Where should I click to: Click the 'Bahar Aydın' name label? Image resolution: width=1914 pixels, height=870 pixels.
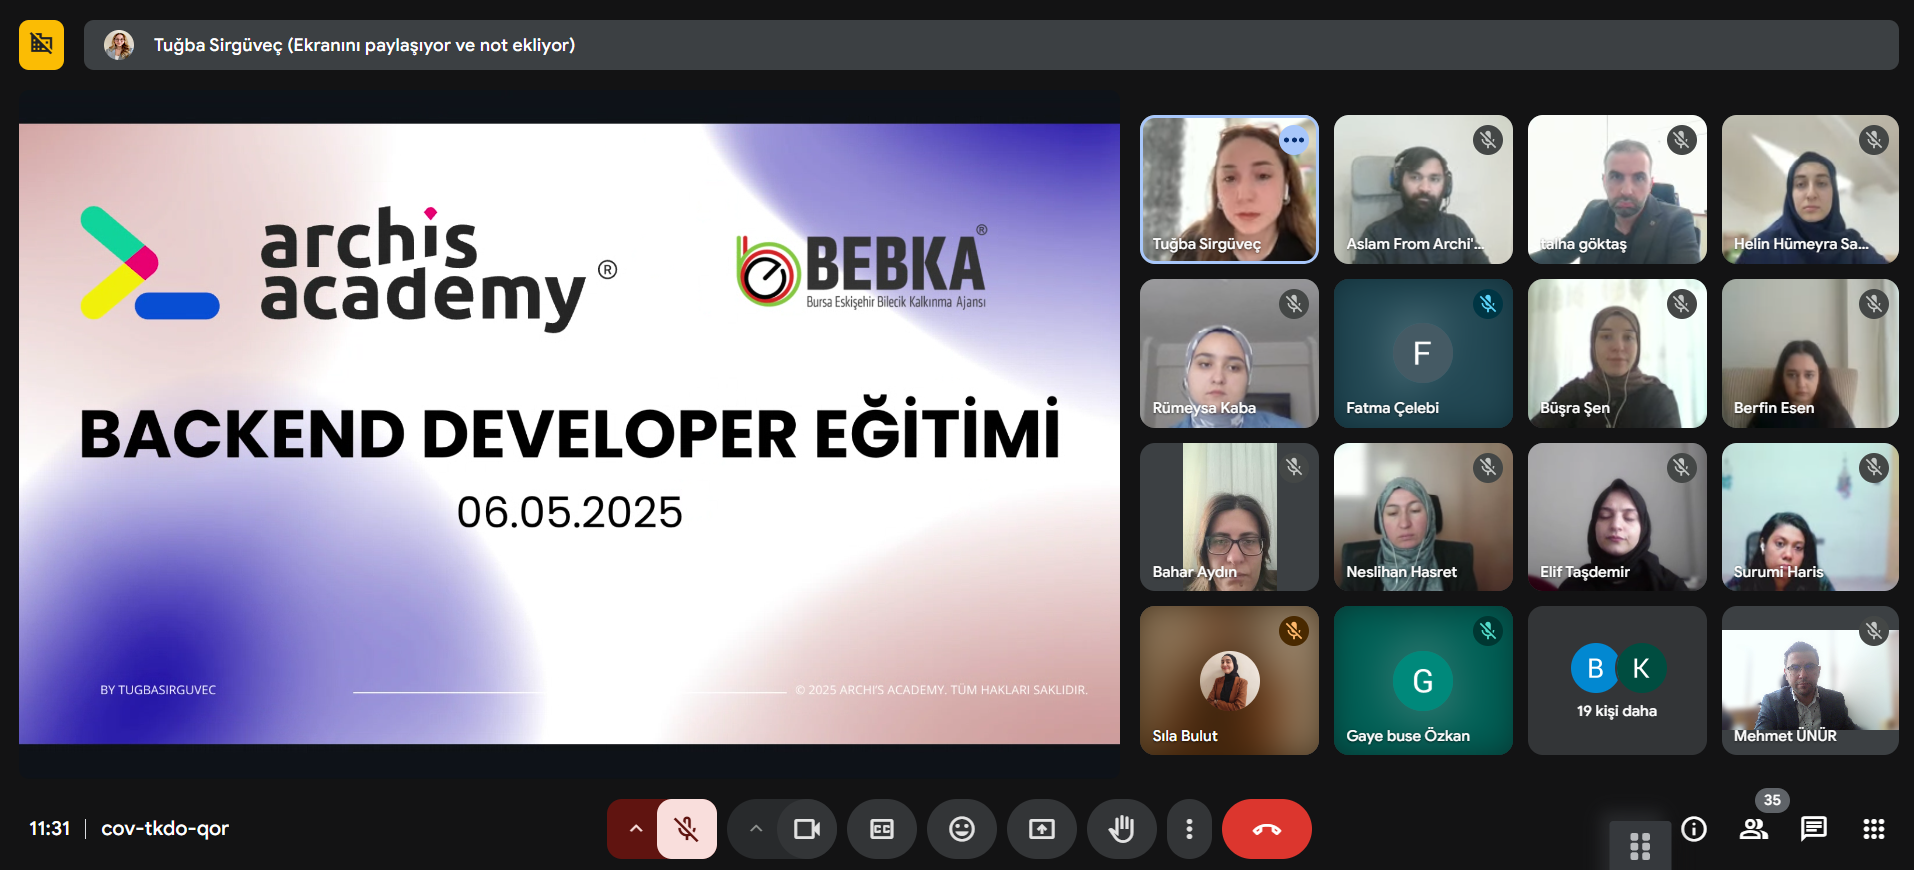1195,572
